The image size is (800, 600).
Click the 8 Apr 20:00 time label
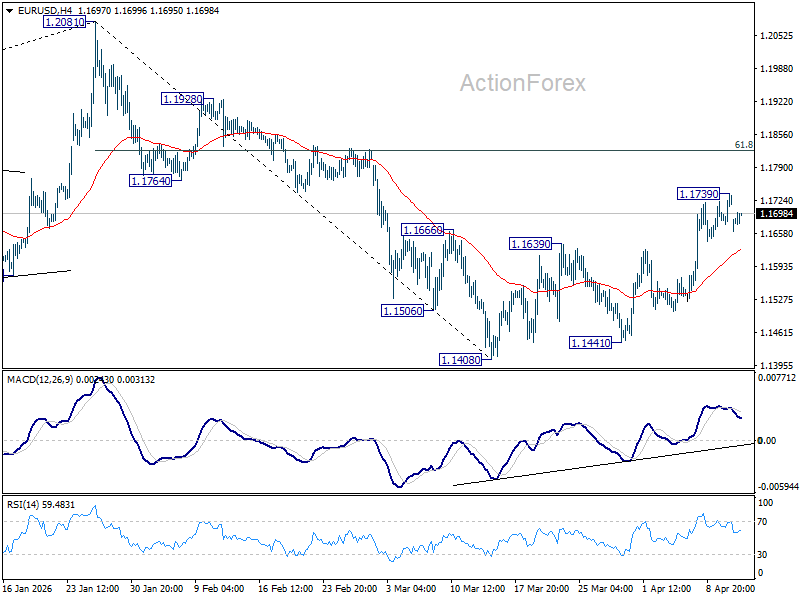pyautogui.click(x=731, y=589)
